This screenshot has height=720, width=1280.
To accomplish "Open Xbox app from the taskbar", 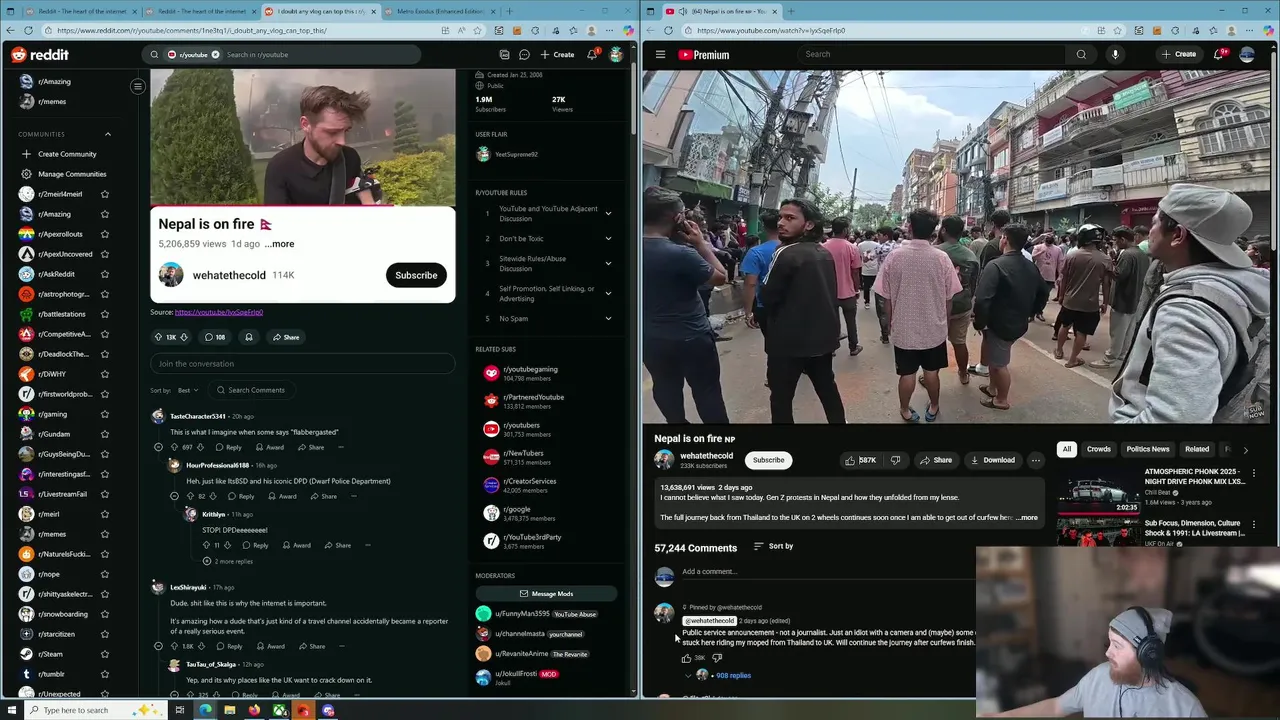I will [279, 710].
